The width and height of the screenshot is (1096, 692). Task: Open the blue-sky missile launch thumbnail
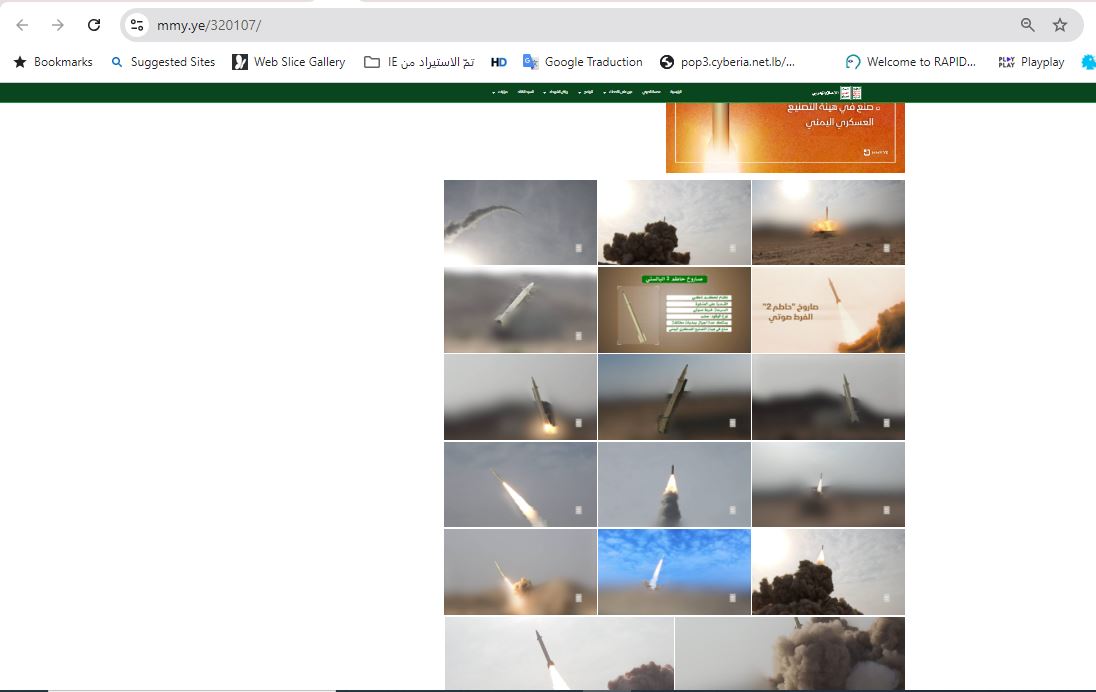pyautogui.click(x=674, y=572)
